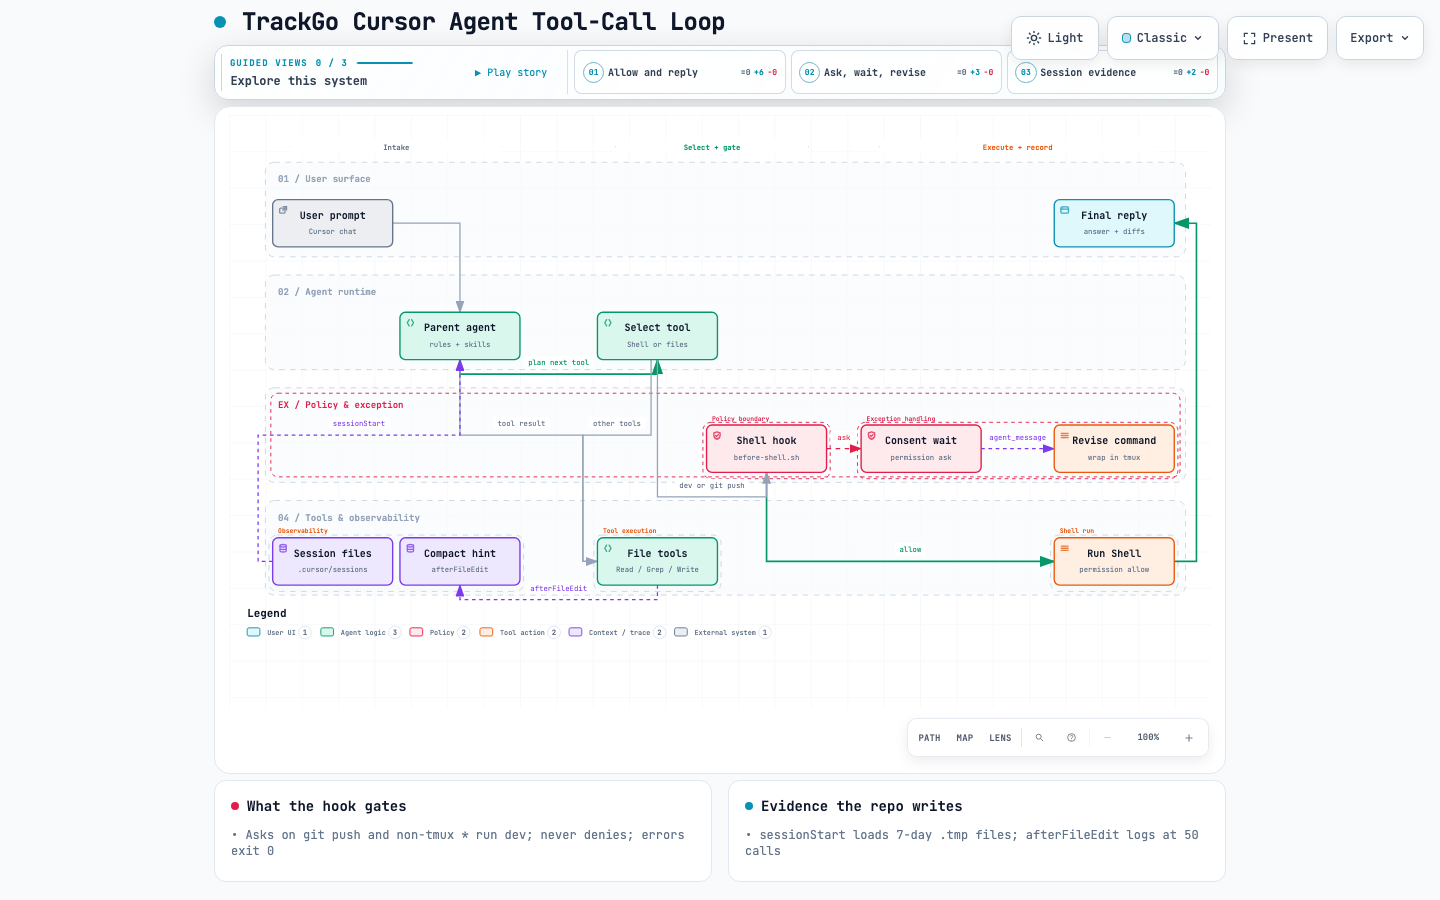This screenshot has width=1440, height=900.
Task: Select the File tools node
Action: (657, 561)
